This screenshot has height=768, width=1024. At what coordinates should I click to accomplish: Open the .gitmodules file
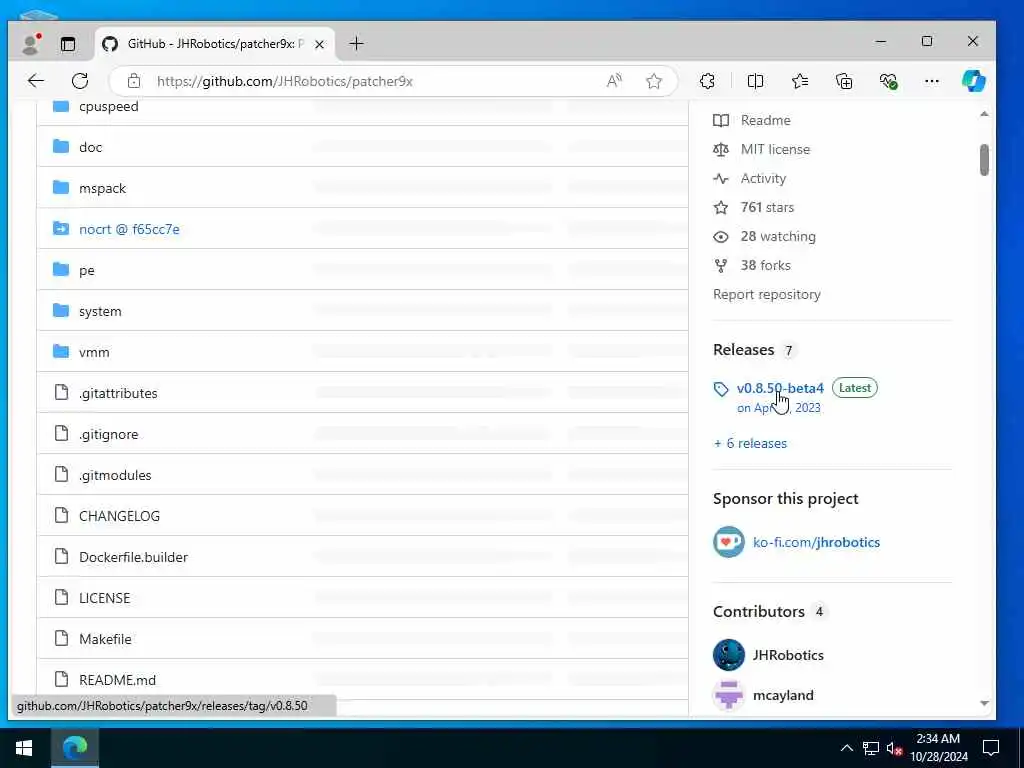point(115,475)
